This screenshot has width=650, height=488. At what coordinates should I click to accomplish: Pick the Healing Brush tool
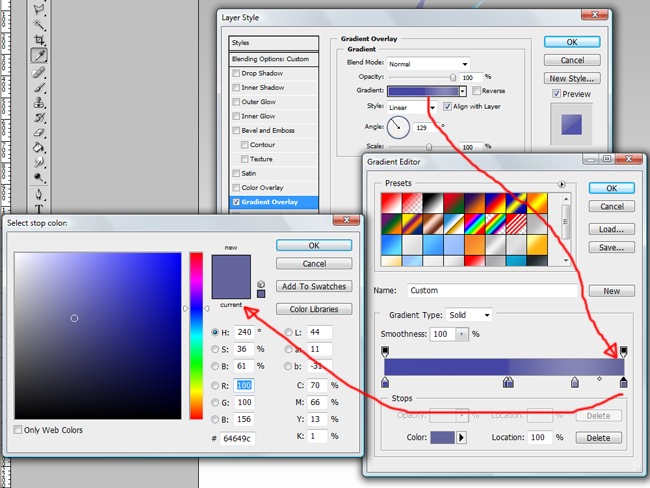pos(39,72)
